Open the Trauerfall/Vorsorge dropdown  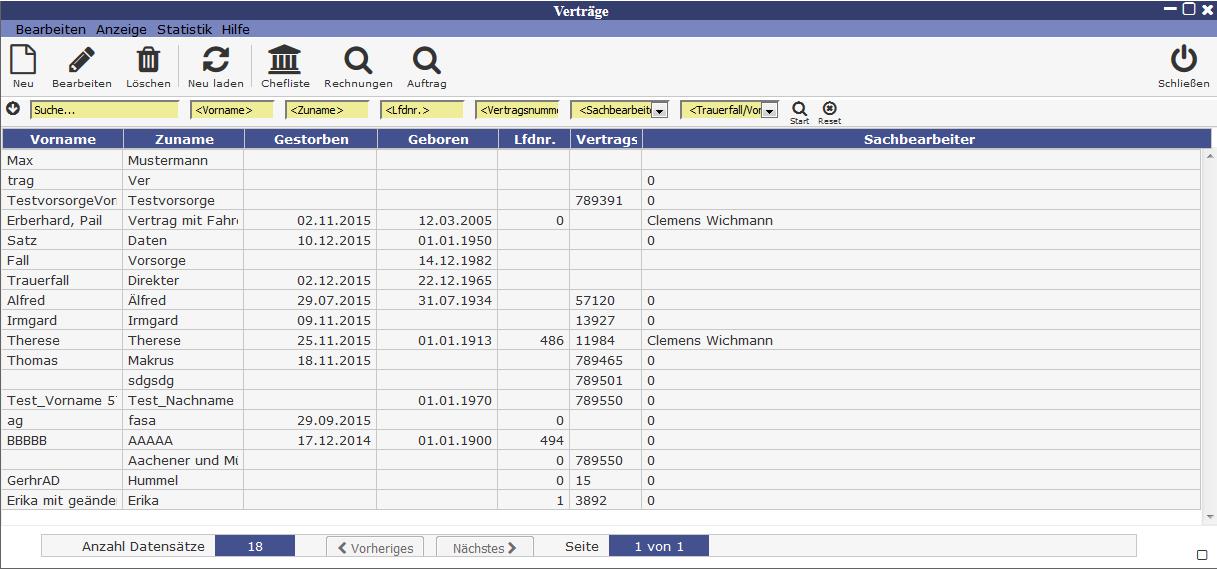pyautogui.click(x=769, y=111)
